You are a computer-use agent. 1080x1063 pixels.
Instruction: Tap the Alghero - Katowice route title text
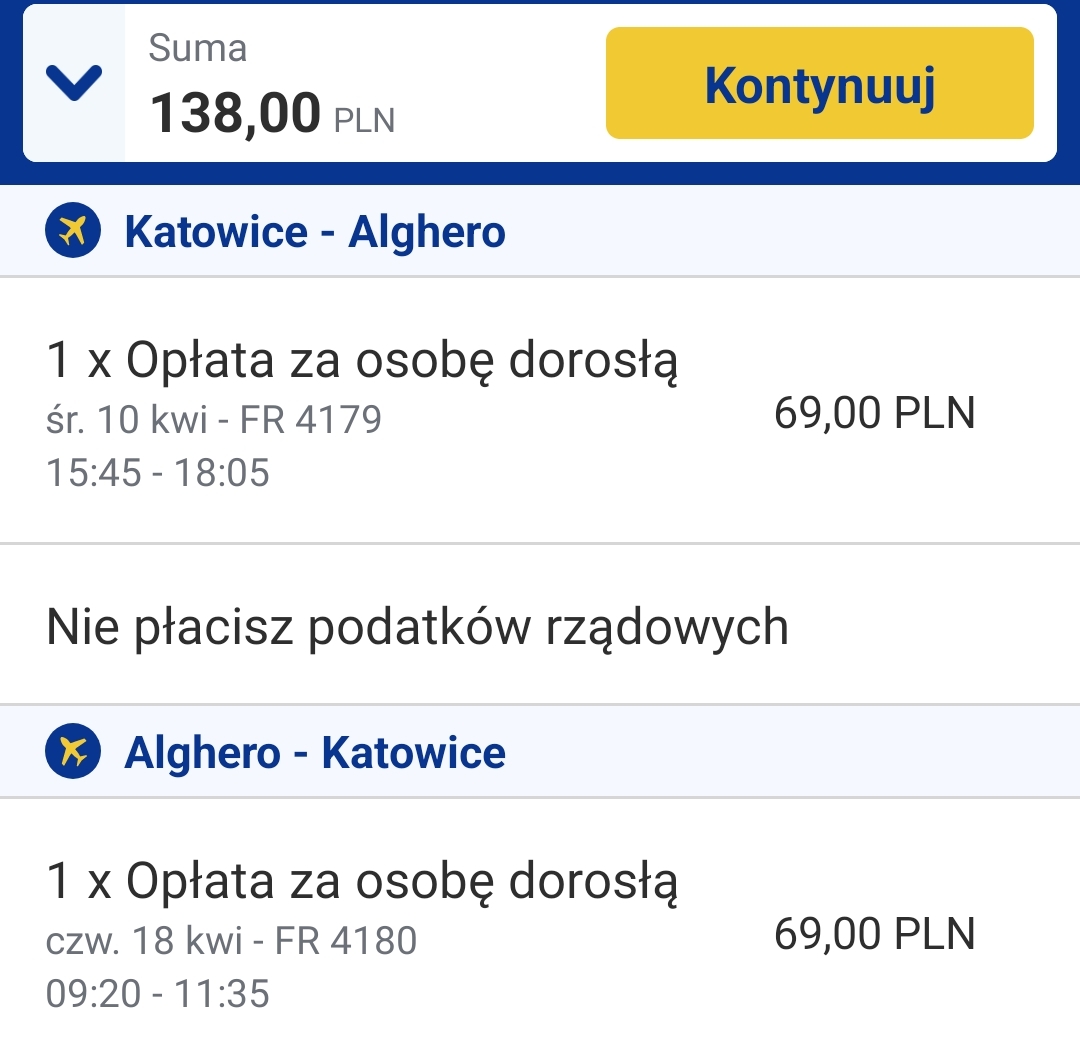(315, 752)
